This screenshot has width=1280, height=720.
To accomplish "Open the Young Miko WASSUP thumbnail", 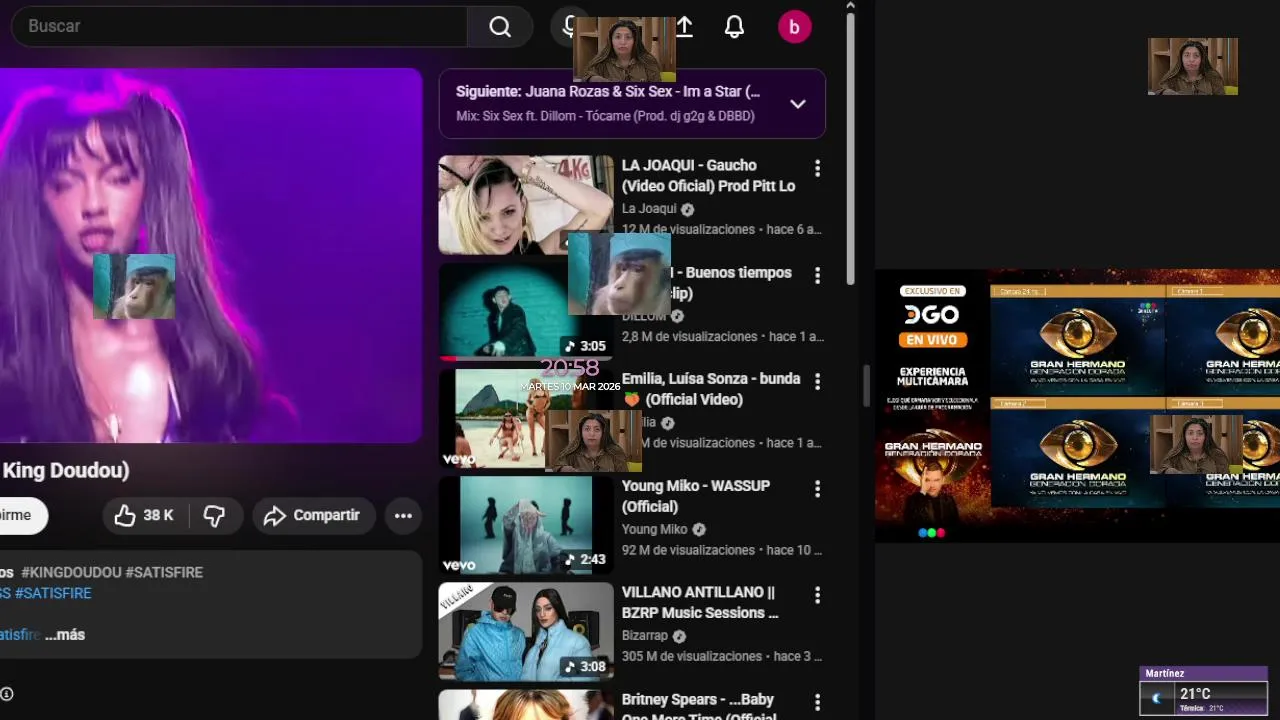I will pyautogui.click(x=526, y=525).
